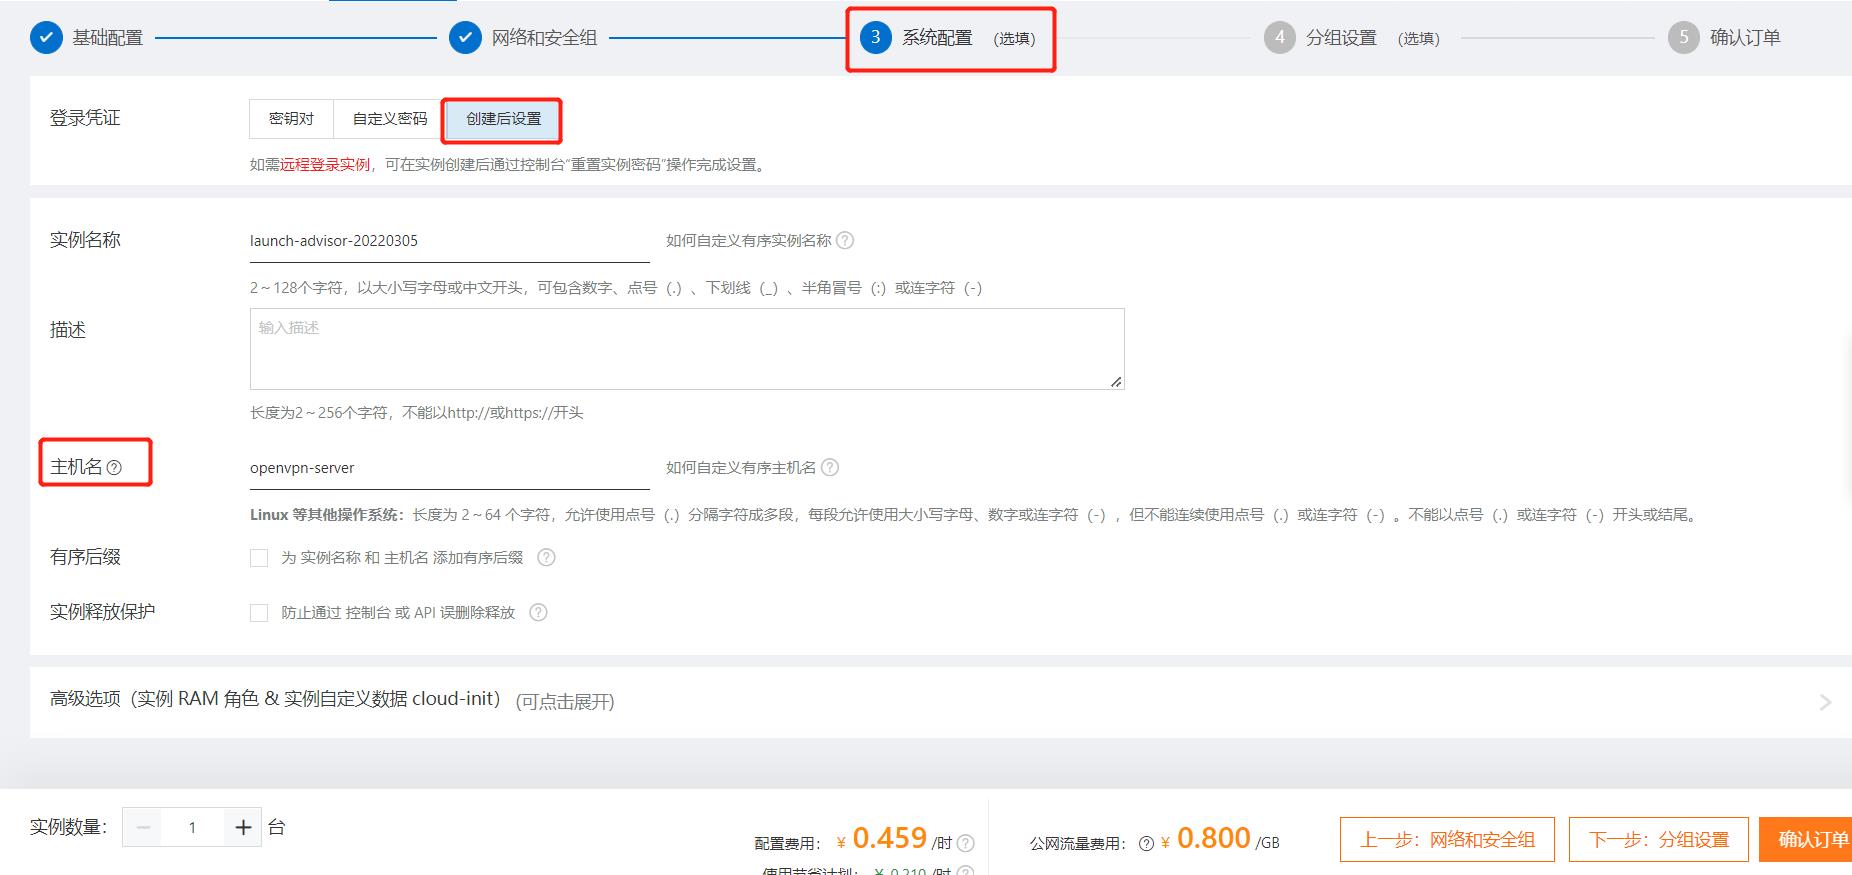Open help icon next to 如何自定义有序实例名称
Screen dimensions: 1852x875
click(x=845, y=240)
